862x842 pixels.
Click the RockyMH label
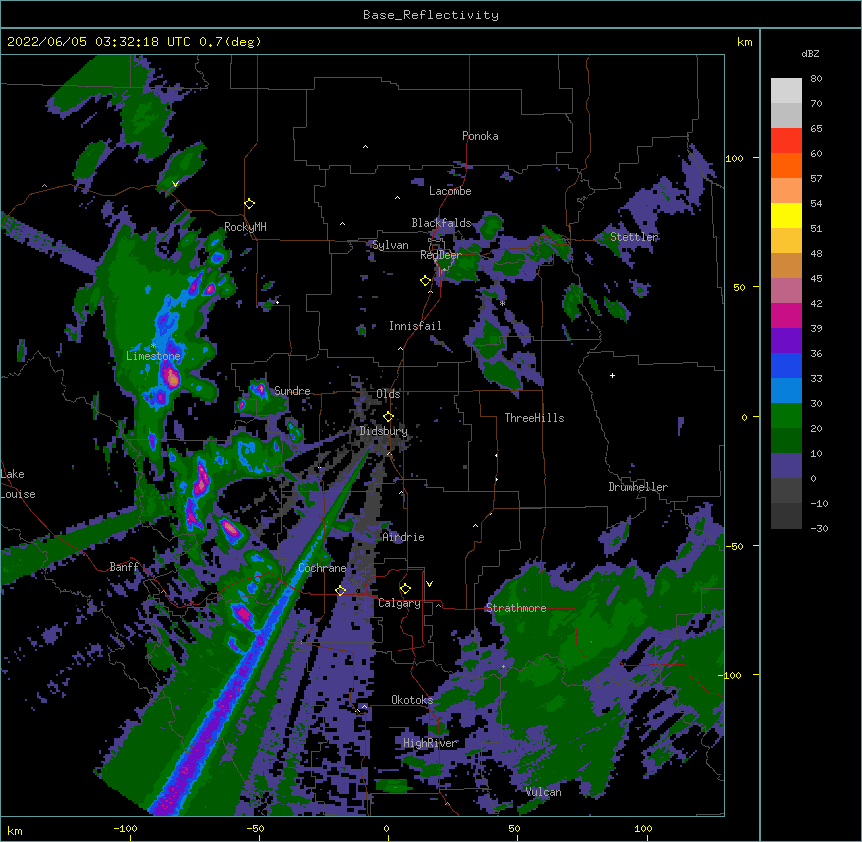245,227
